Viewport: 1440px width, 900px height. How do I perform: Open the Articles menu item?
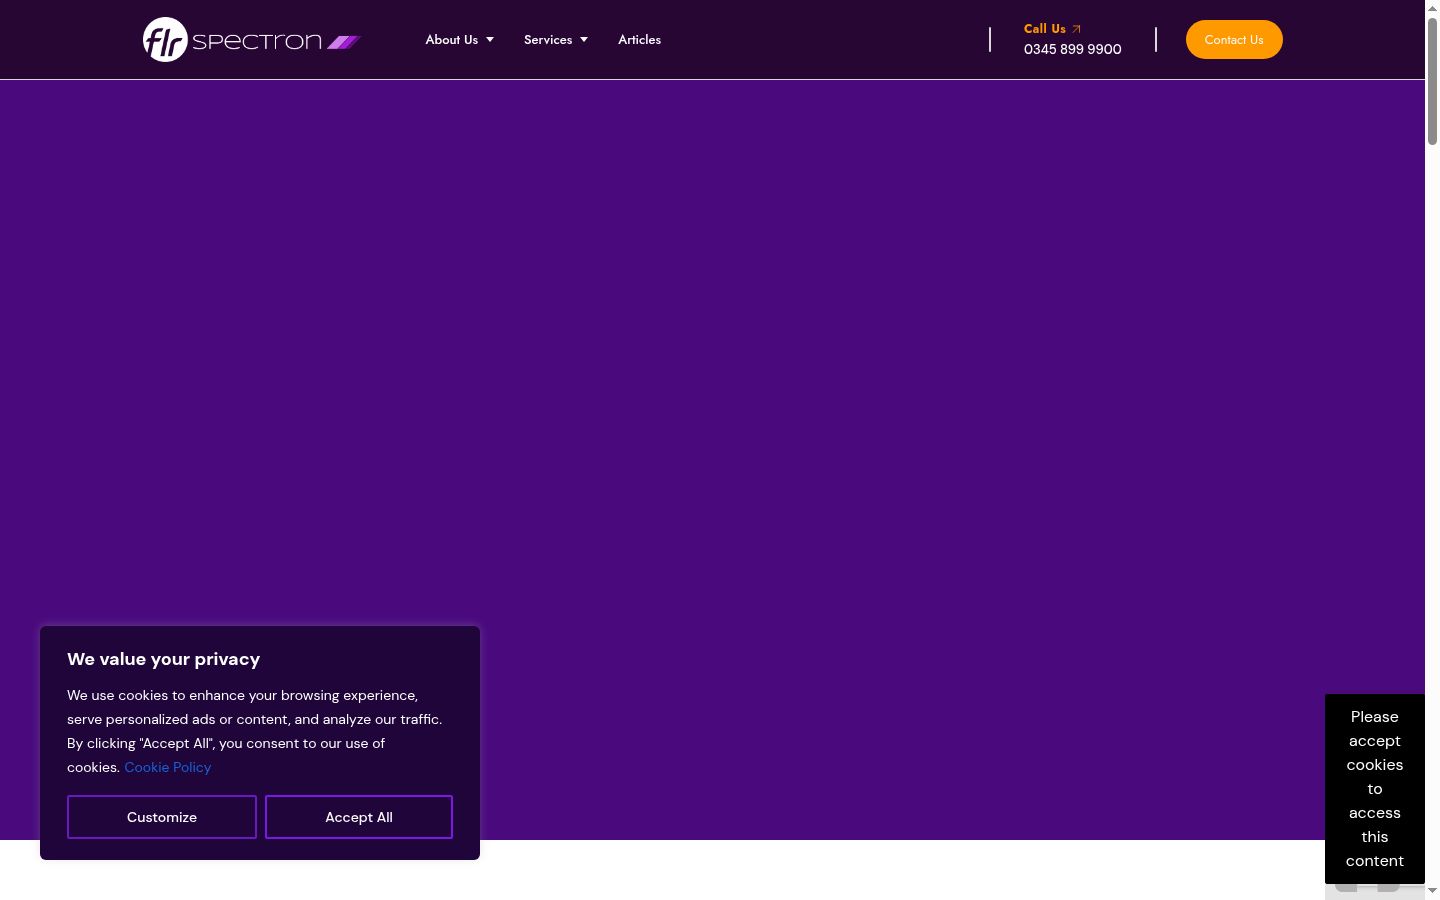point(639,40)
